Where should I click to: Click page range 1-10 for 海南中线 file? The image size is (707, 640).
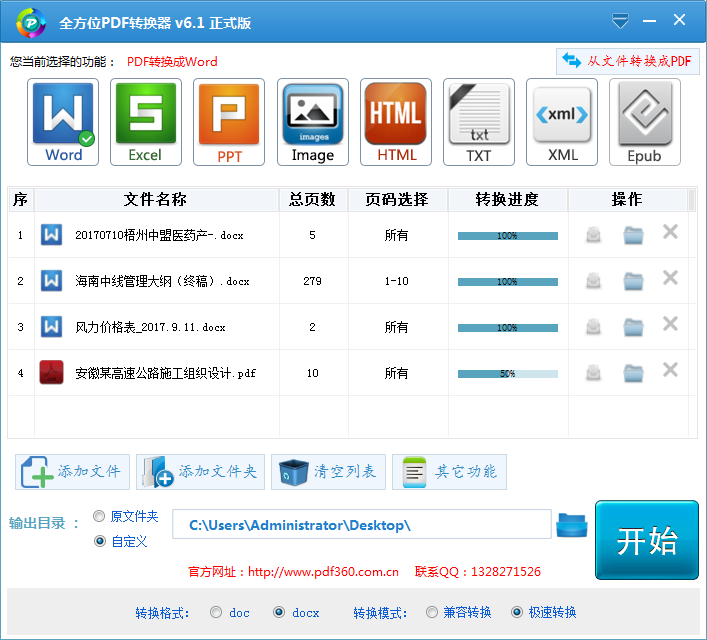click(x=396, y=282)
